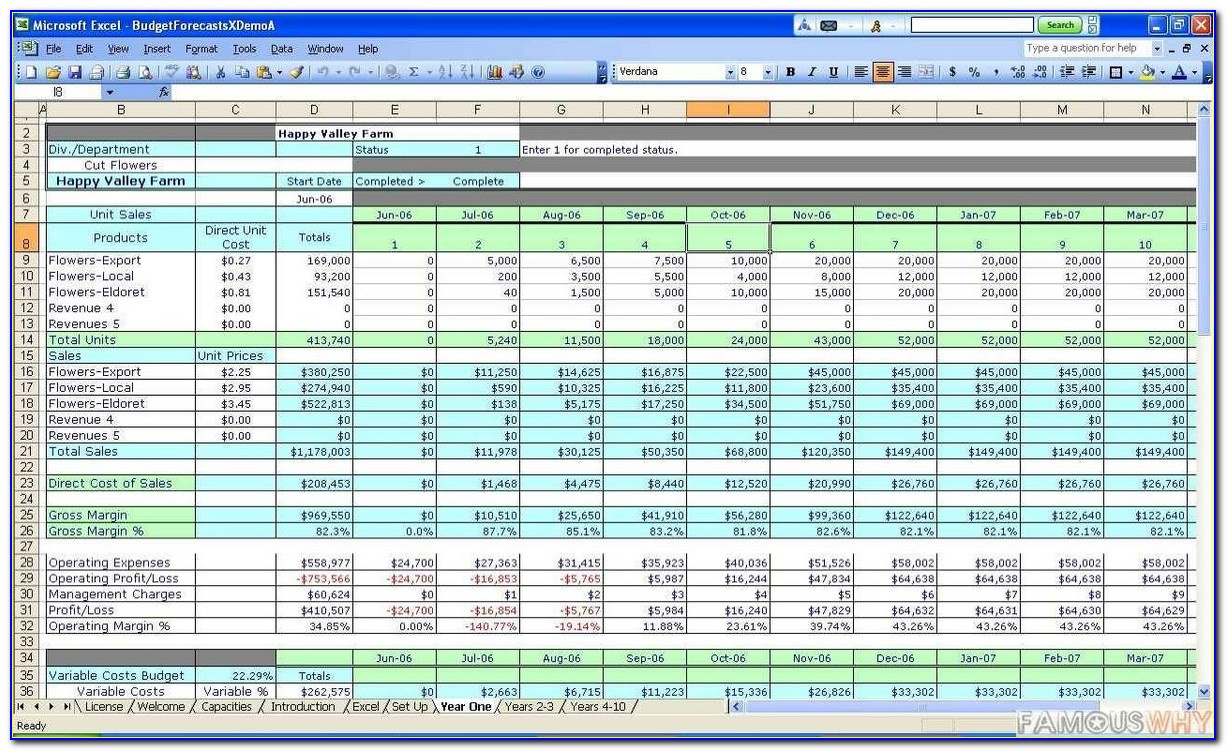Open Print Preview from toolbar
The image size is (1227, 751).
click(145, 72)
